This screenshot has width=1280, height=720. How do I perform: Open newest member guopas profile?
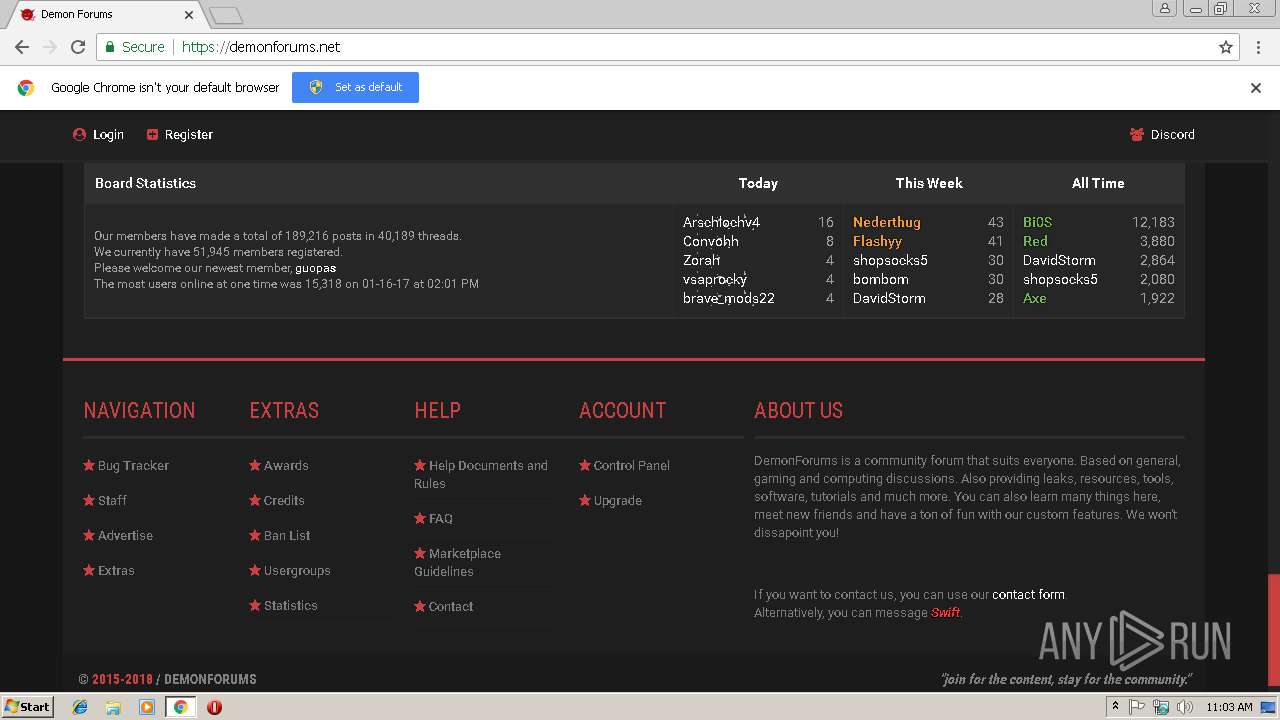[x=315, y=268]
